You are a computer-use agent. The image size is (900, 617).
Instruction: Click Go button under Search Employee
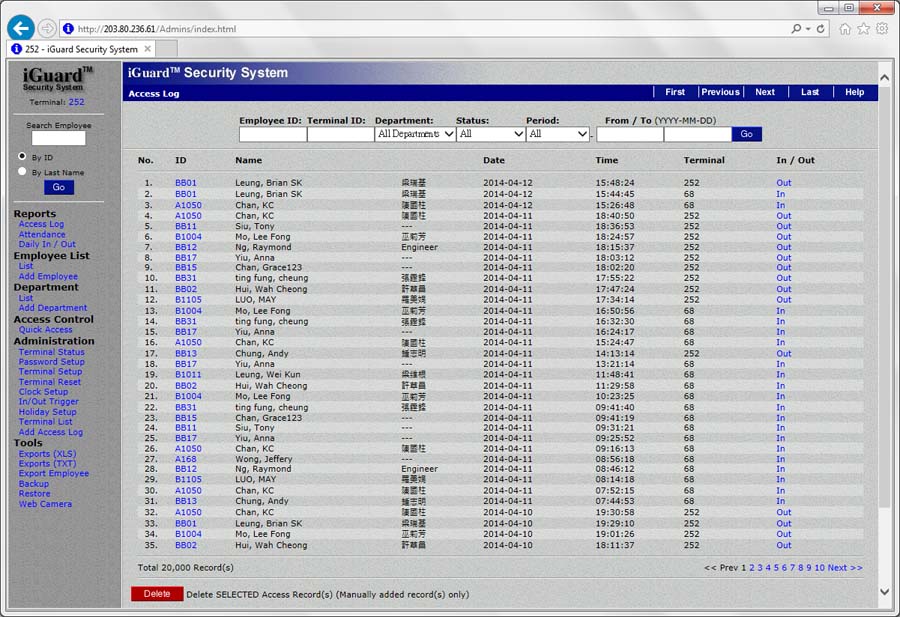click(59, 187)
